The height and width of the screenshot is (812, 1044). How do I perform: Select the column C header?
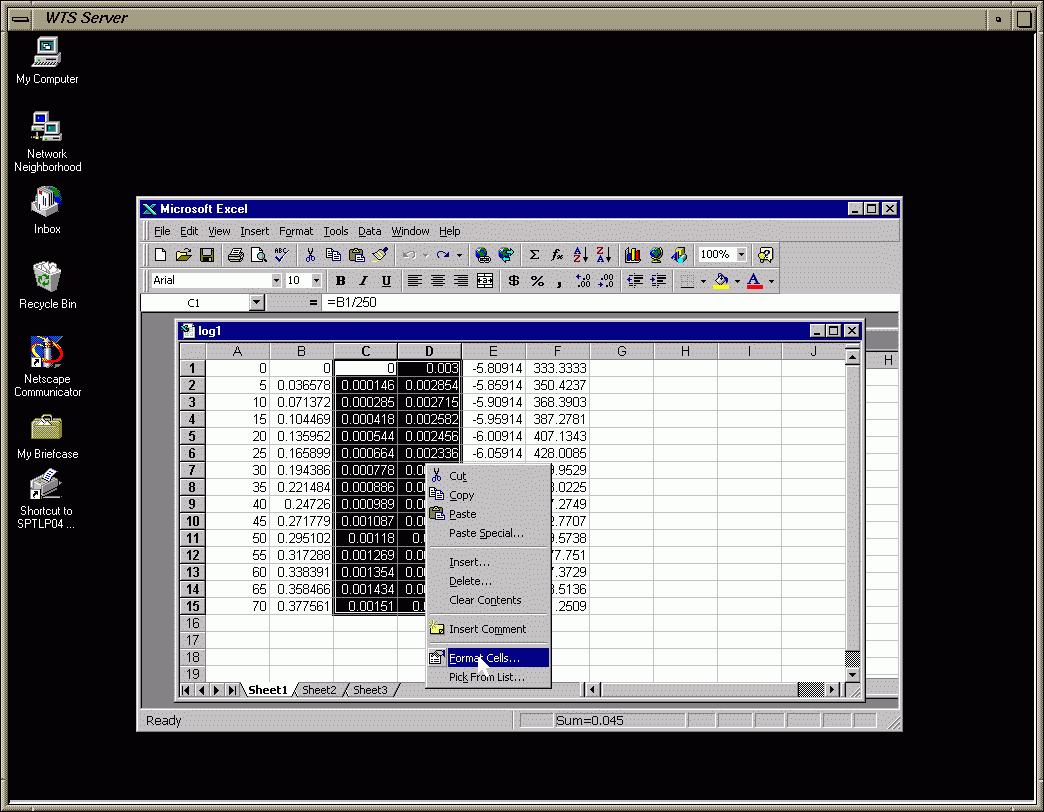point(365,351)
